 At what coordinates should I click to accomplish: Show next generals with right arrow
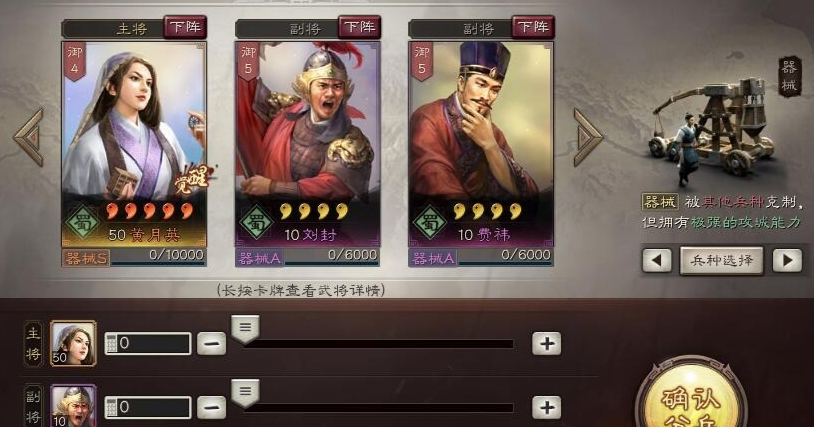pyautogui.click(x=588, y=137)
